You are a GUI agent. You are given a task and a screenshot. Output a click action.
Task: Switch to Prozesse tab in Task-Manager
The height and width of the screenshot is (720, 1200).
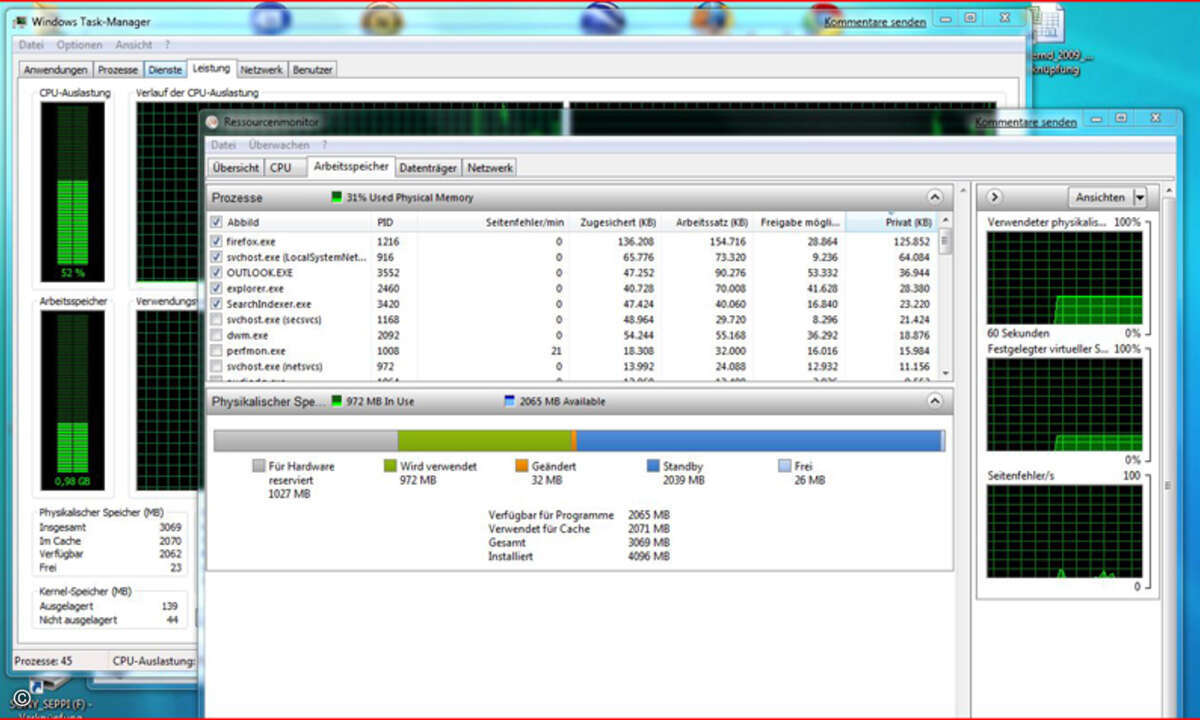click(118, 70)
